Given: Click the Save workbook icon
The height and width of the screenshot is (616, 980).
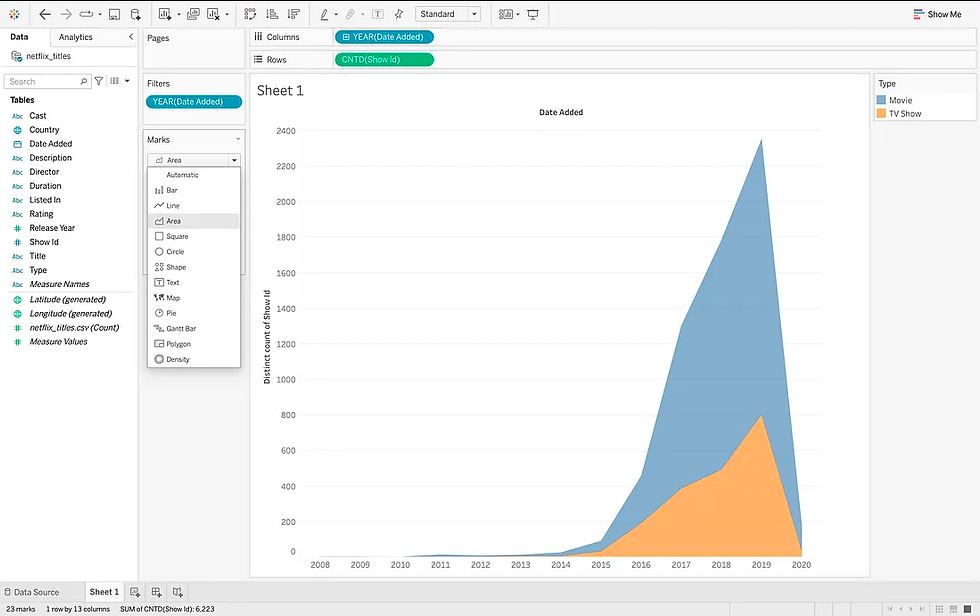Looking at the screenshot, I should (x=114, y=14).
